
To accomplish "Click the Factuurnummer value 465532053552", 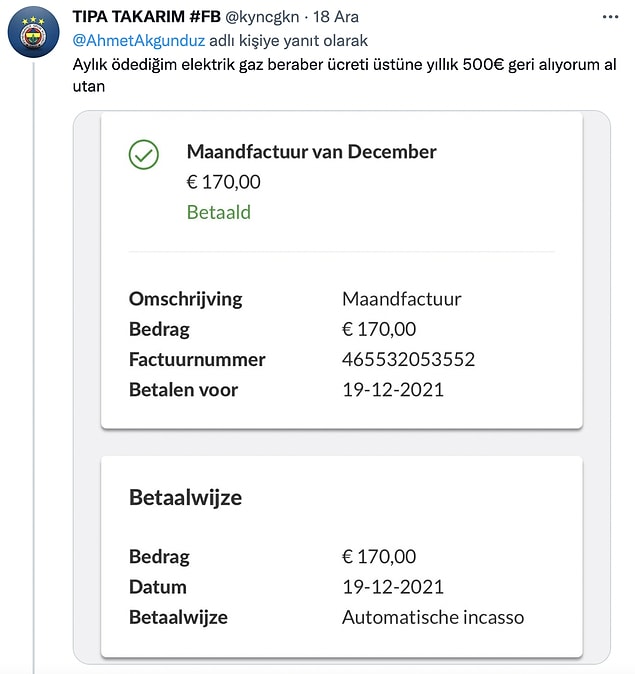I will (408, 359).
